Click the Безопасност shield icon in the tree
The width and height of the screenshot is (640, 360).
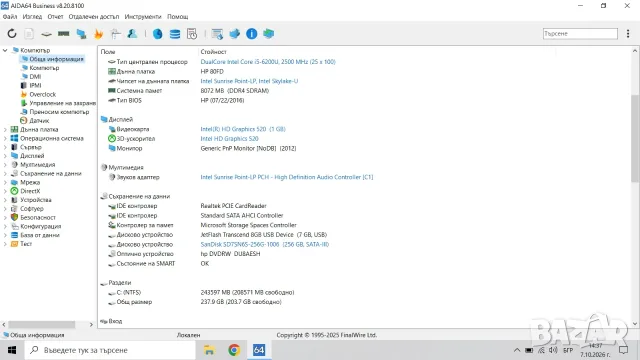(x=14, y=217)
